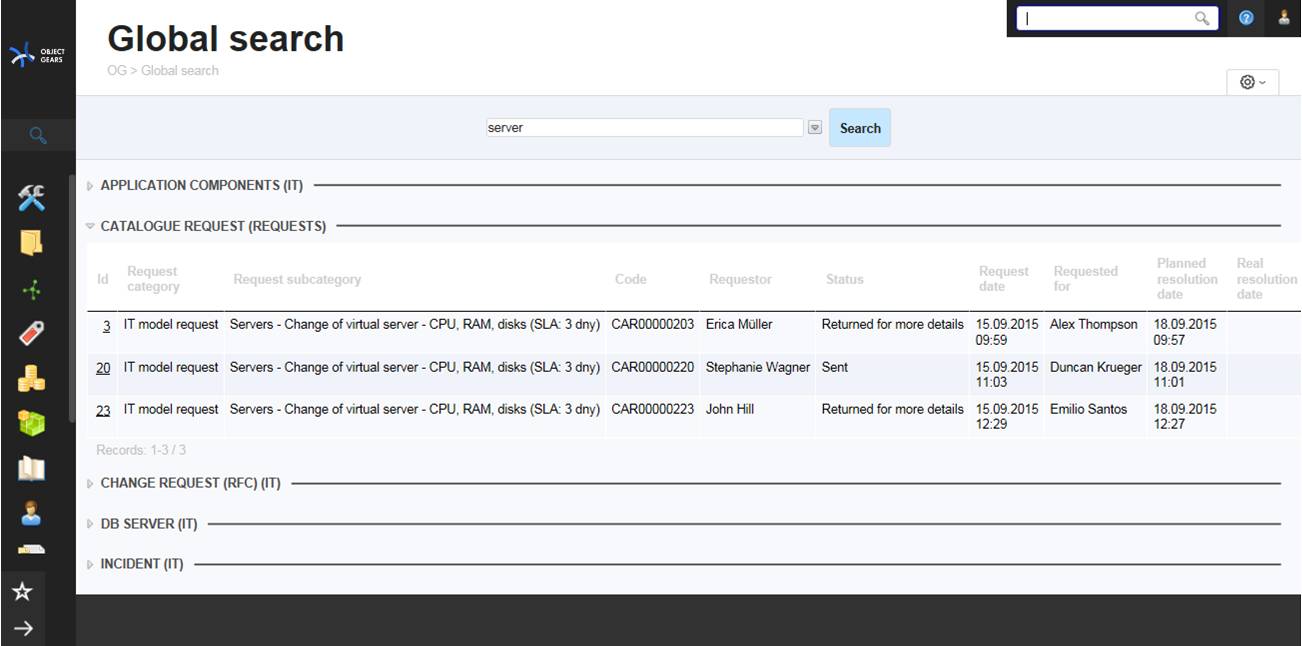Click 'Returned for more details' in John Hill's row
This screenshot has width=1302, height=646.
893,410
